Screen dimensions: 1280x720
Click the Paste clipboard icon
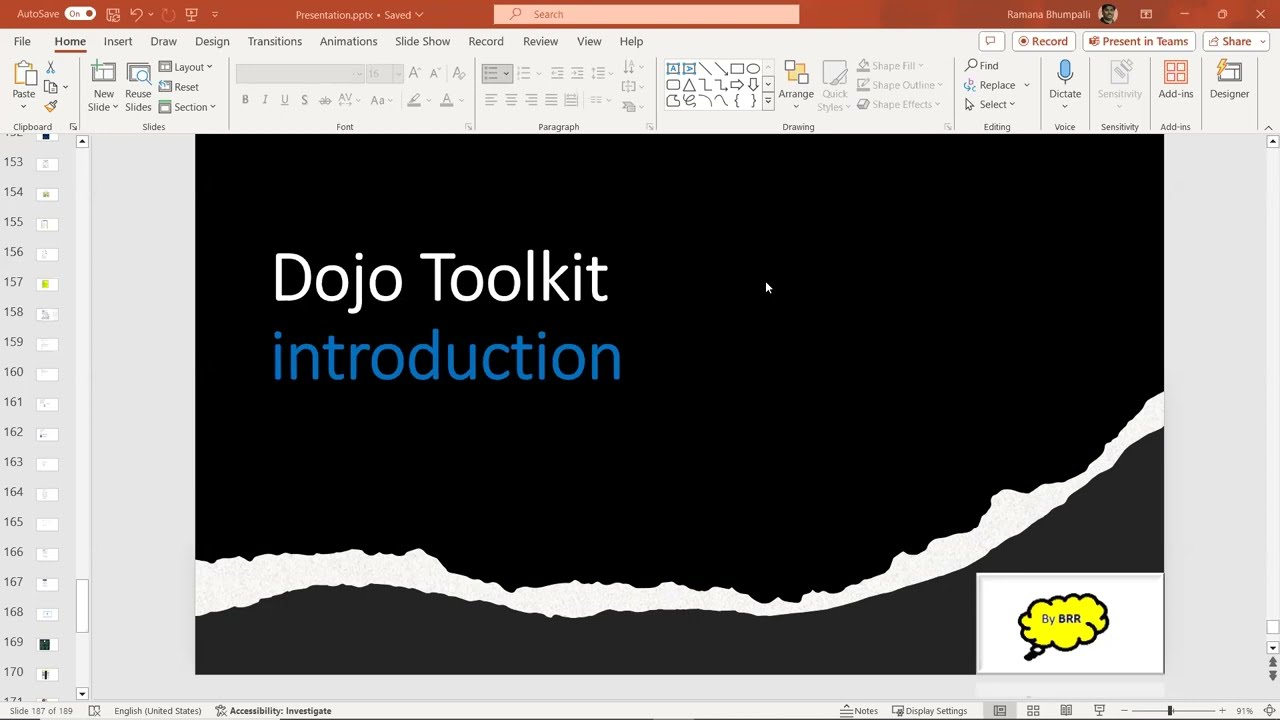(x=23, y=75)
